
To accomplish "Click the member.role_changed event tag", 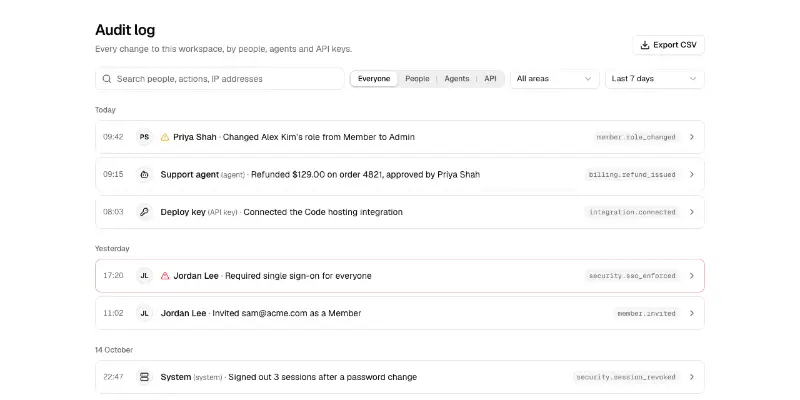I will [636, 137].
